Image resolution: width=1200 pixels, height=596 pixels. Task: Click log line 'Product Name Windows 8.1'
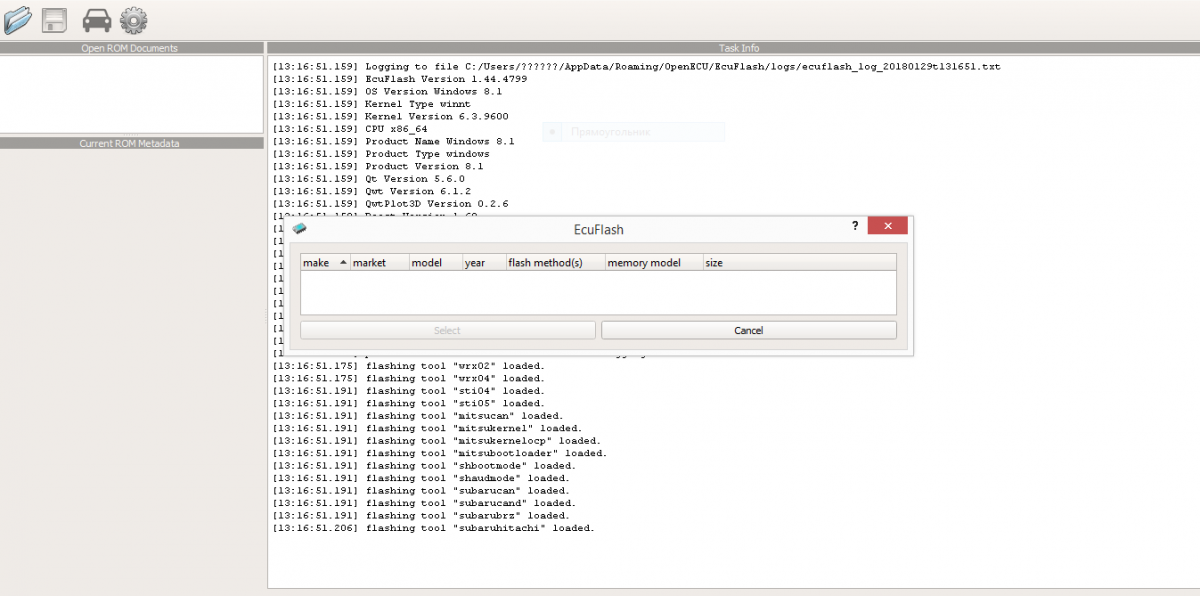pyautogui.click(x=394, y=141)
